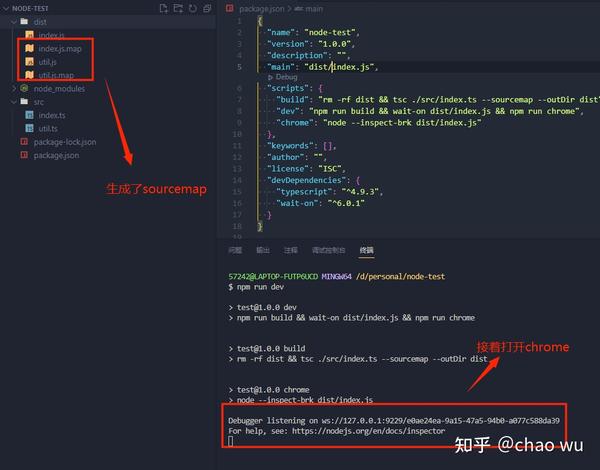
Task: Click the util.ts TypeScript file icon
Action: click(x=29, y=128)
